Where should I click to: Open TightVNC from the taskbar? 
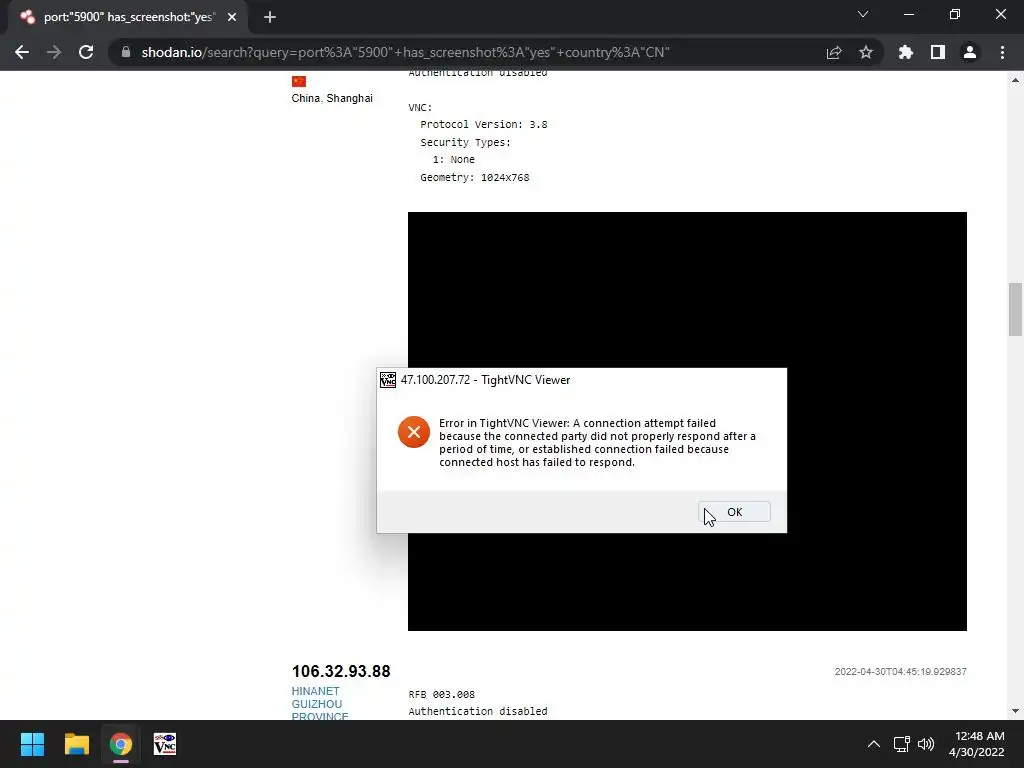point(165,744)
